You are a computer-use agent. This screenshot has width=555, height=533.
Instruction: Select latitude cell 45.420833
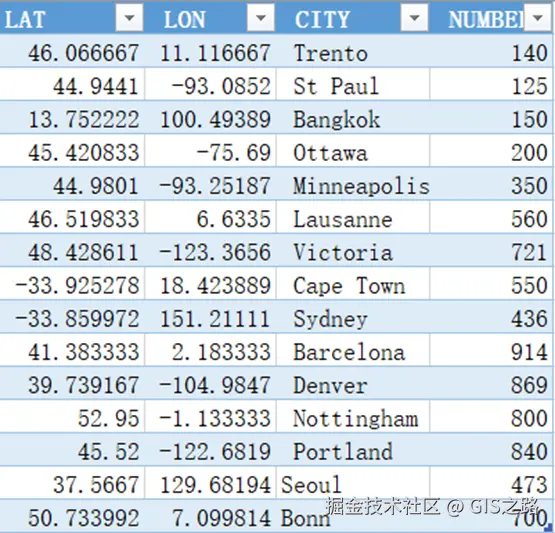[72, 150]
